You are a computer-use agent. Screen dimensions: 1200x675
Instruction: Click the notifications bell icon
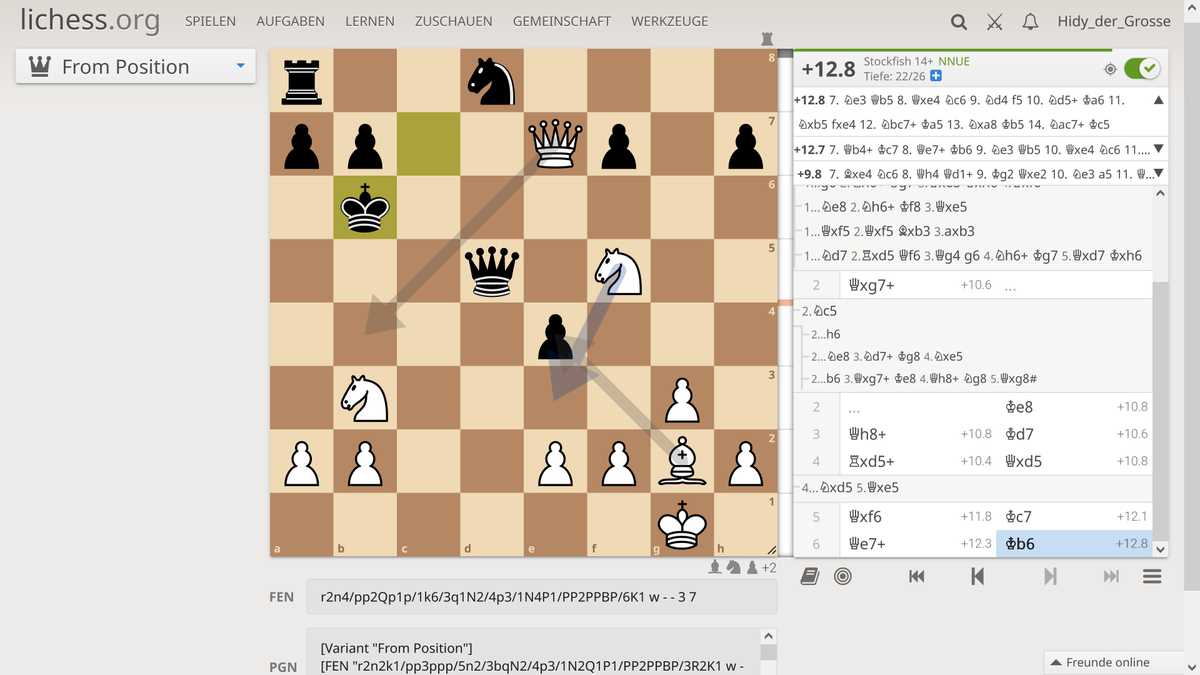(1030, 21)
